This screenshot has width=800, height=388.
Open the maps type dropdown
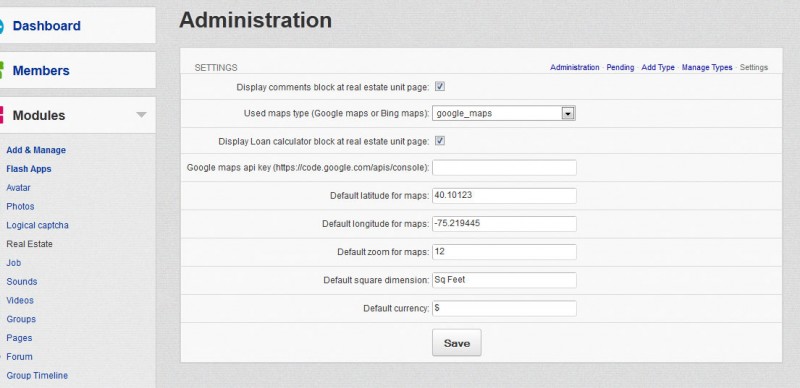[504, 113]
